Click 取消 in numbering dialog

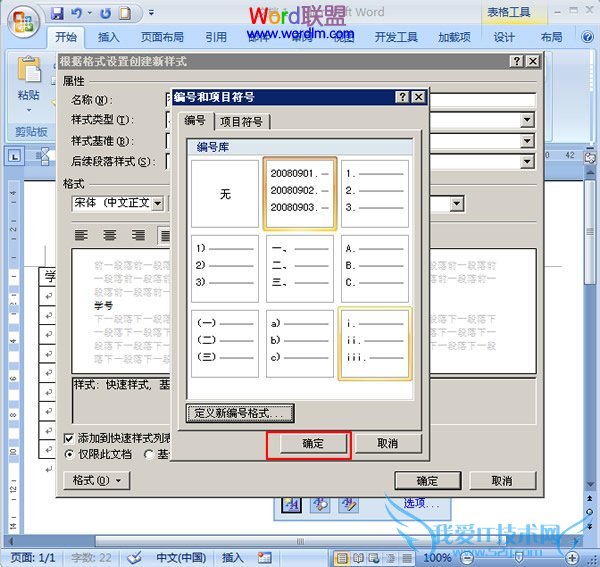388,444
